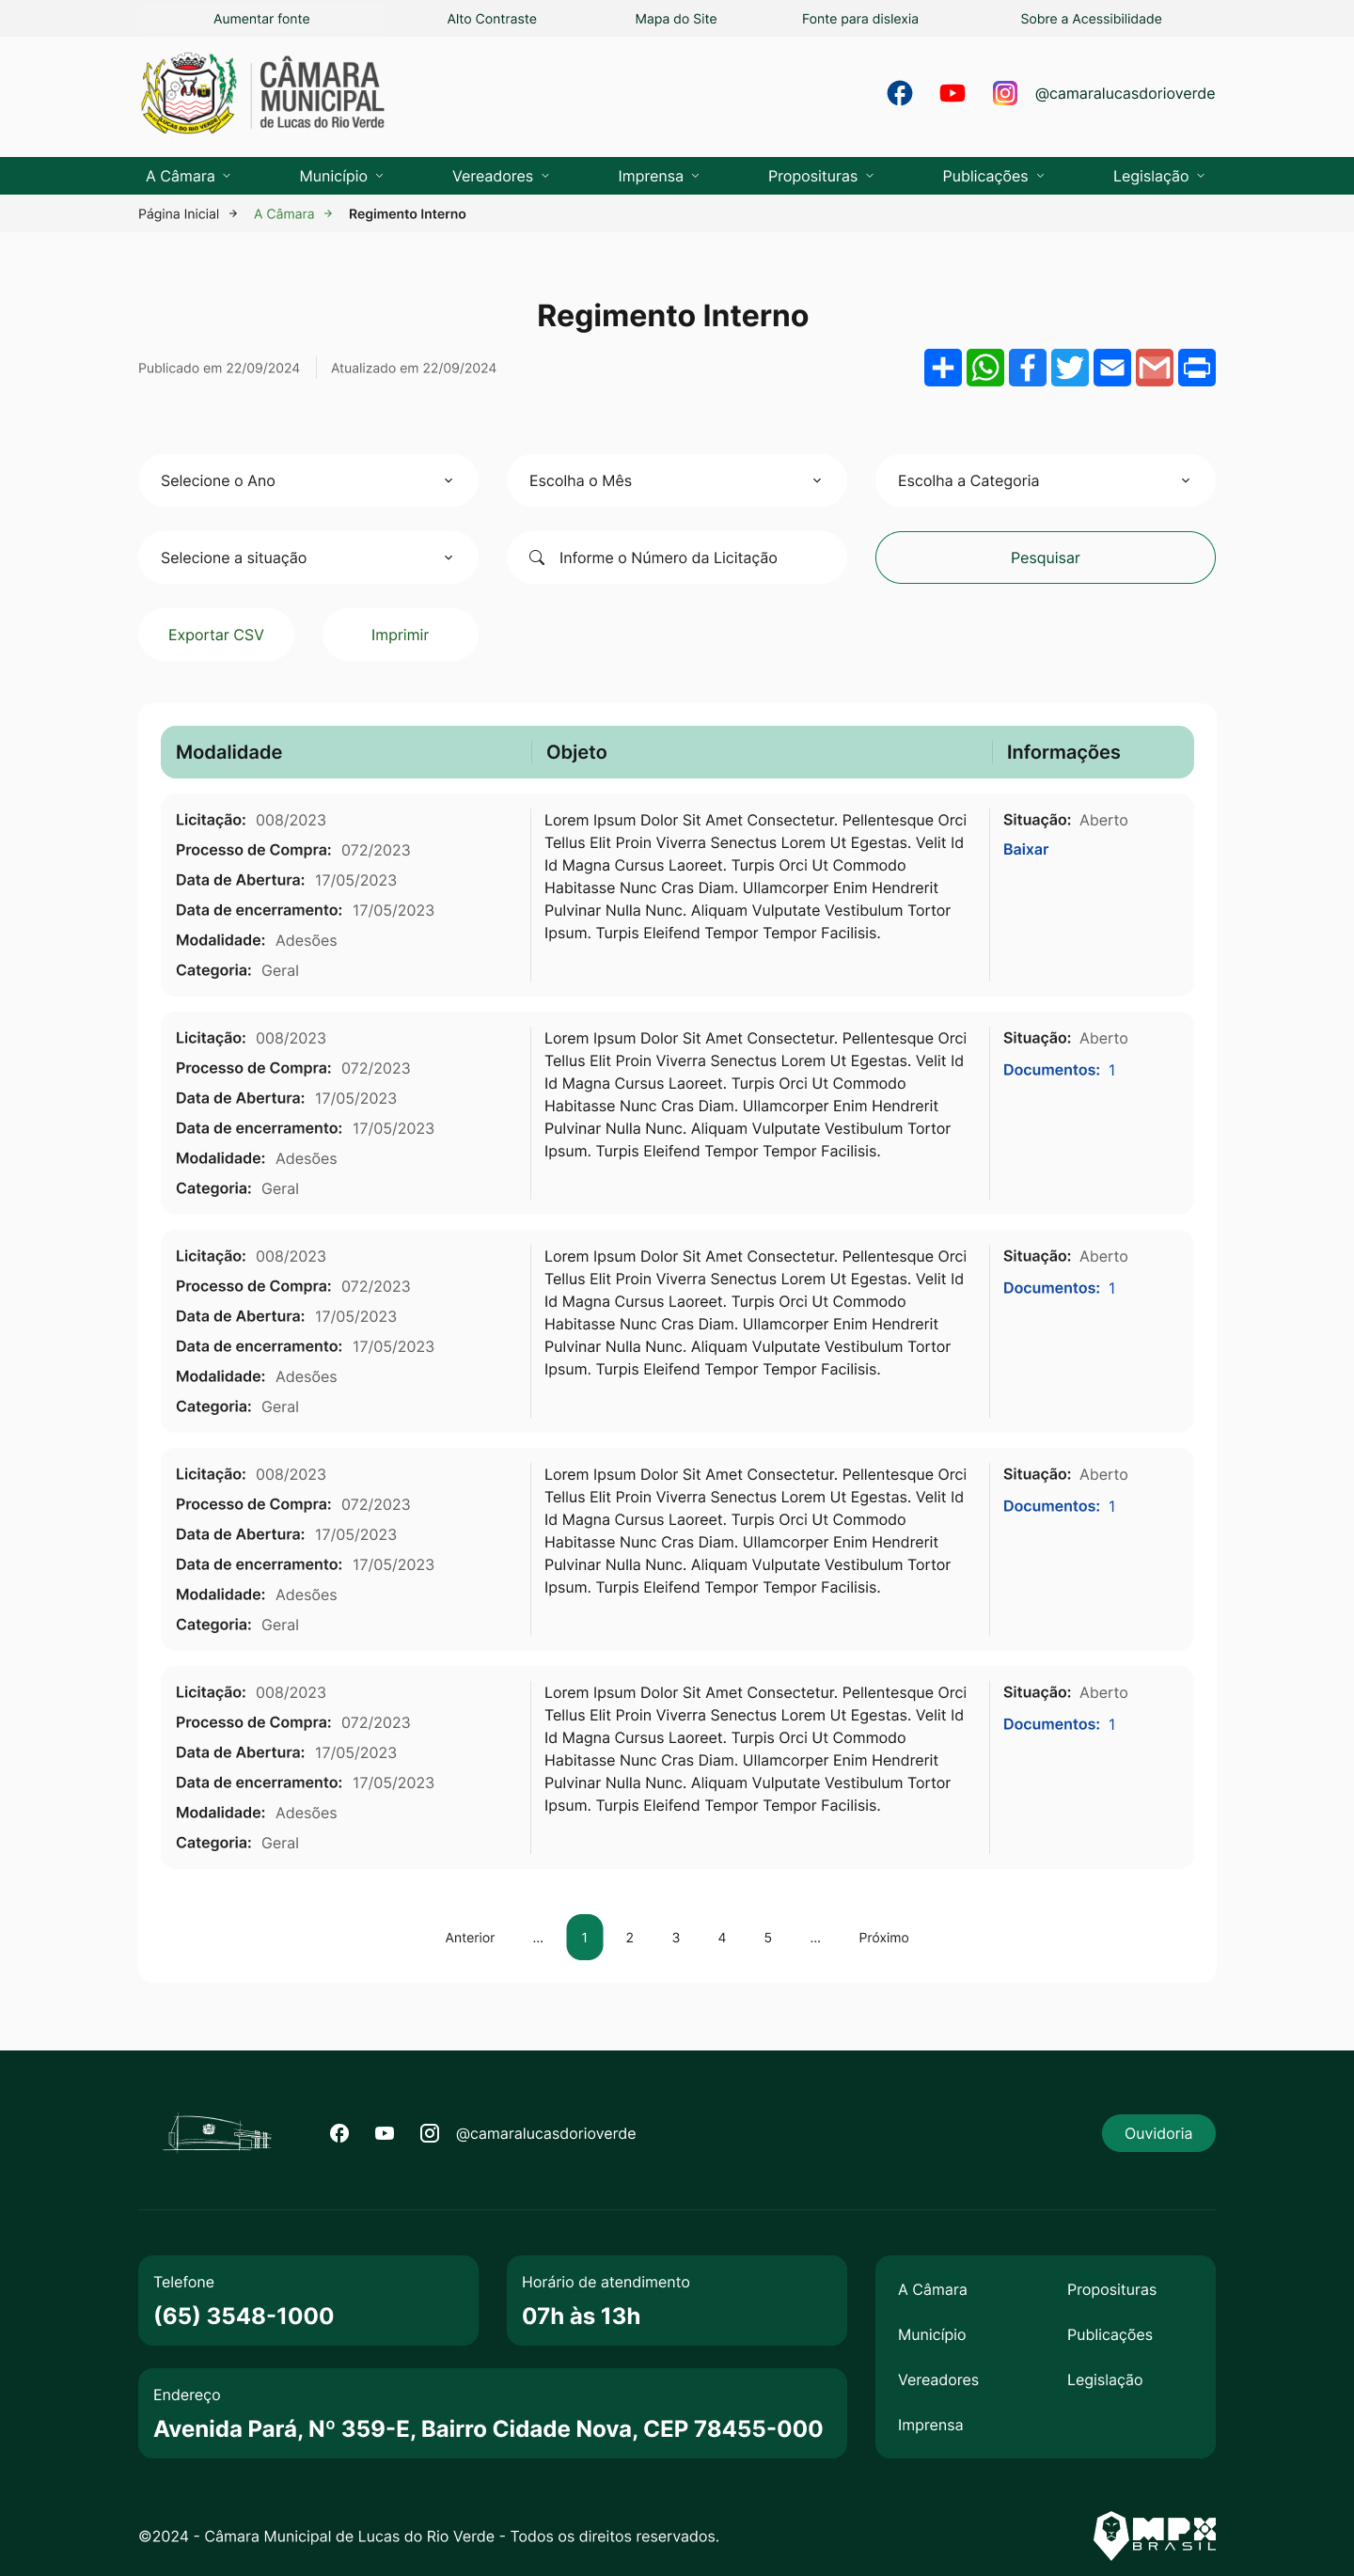Open the Selecione o Ano dropdown
The width and height of the screenshot is (1354, 2576).
pos(308,481)
